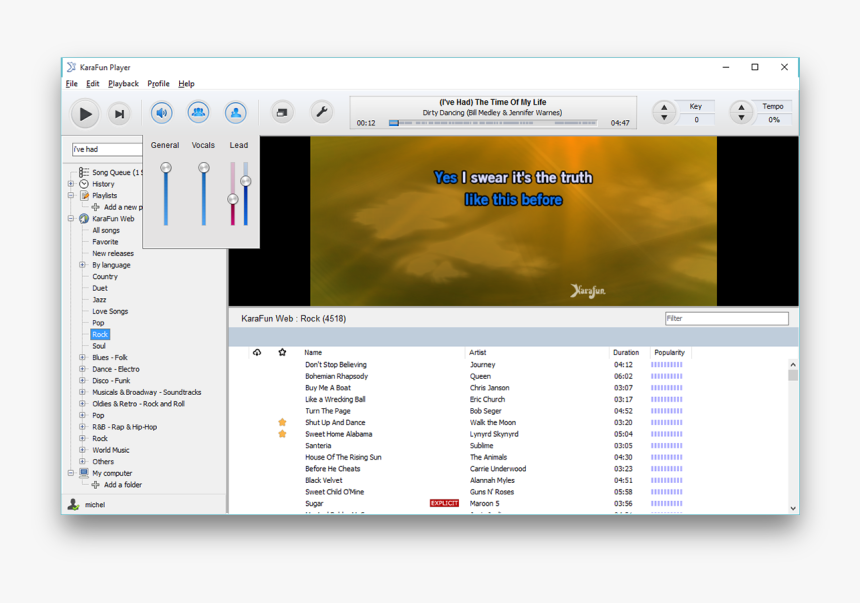Screen dimensions: 860x603
Task: Expand the History tree node
Action: [x=71, y=184]
